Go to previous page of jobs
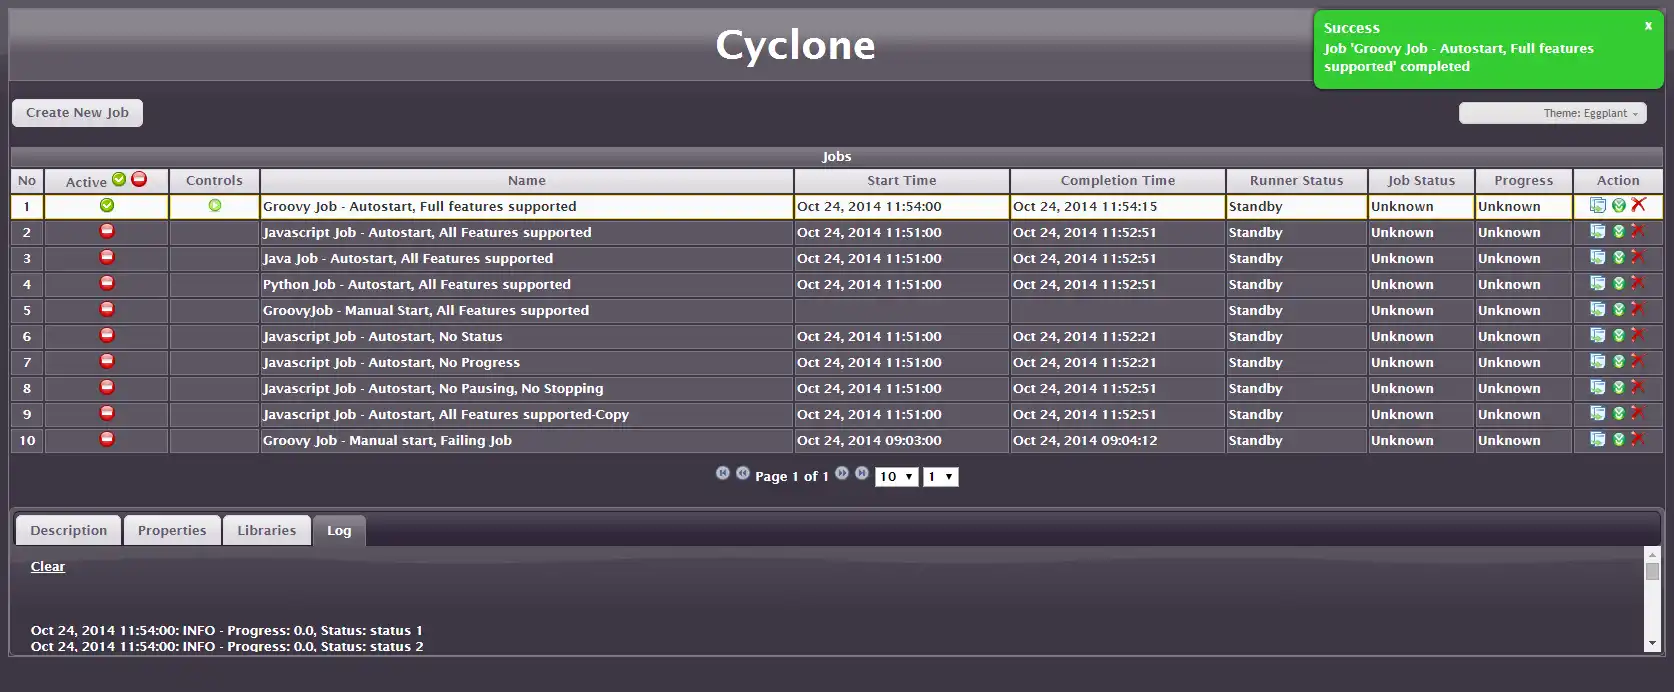Screen dimensions: 1674x692 click(x=743, y=473)
